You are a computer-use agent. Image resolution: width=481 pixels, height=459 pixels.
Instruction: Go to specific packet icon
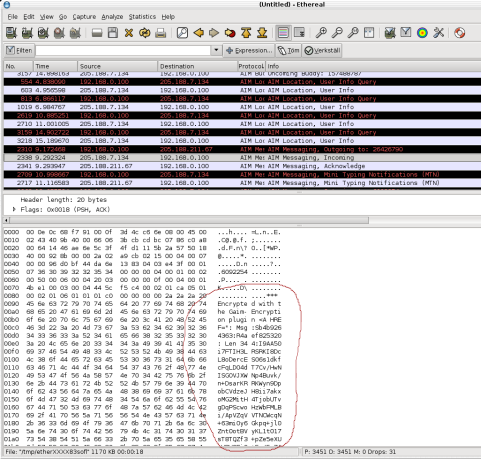coord(230,33)
